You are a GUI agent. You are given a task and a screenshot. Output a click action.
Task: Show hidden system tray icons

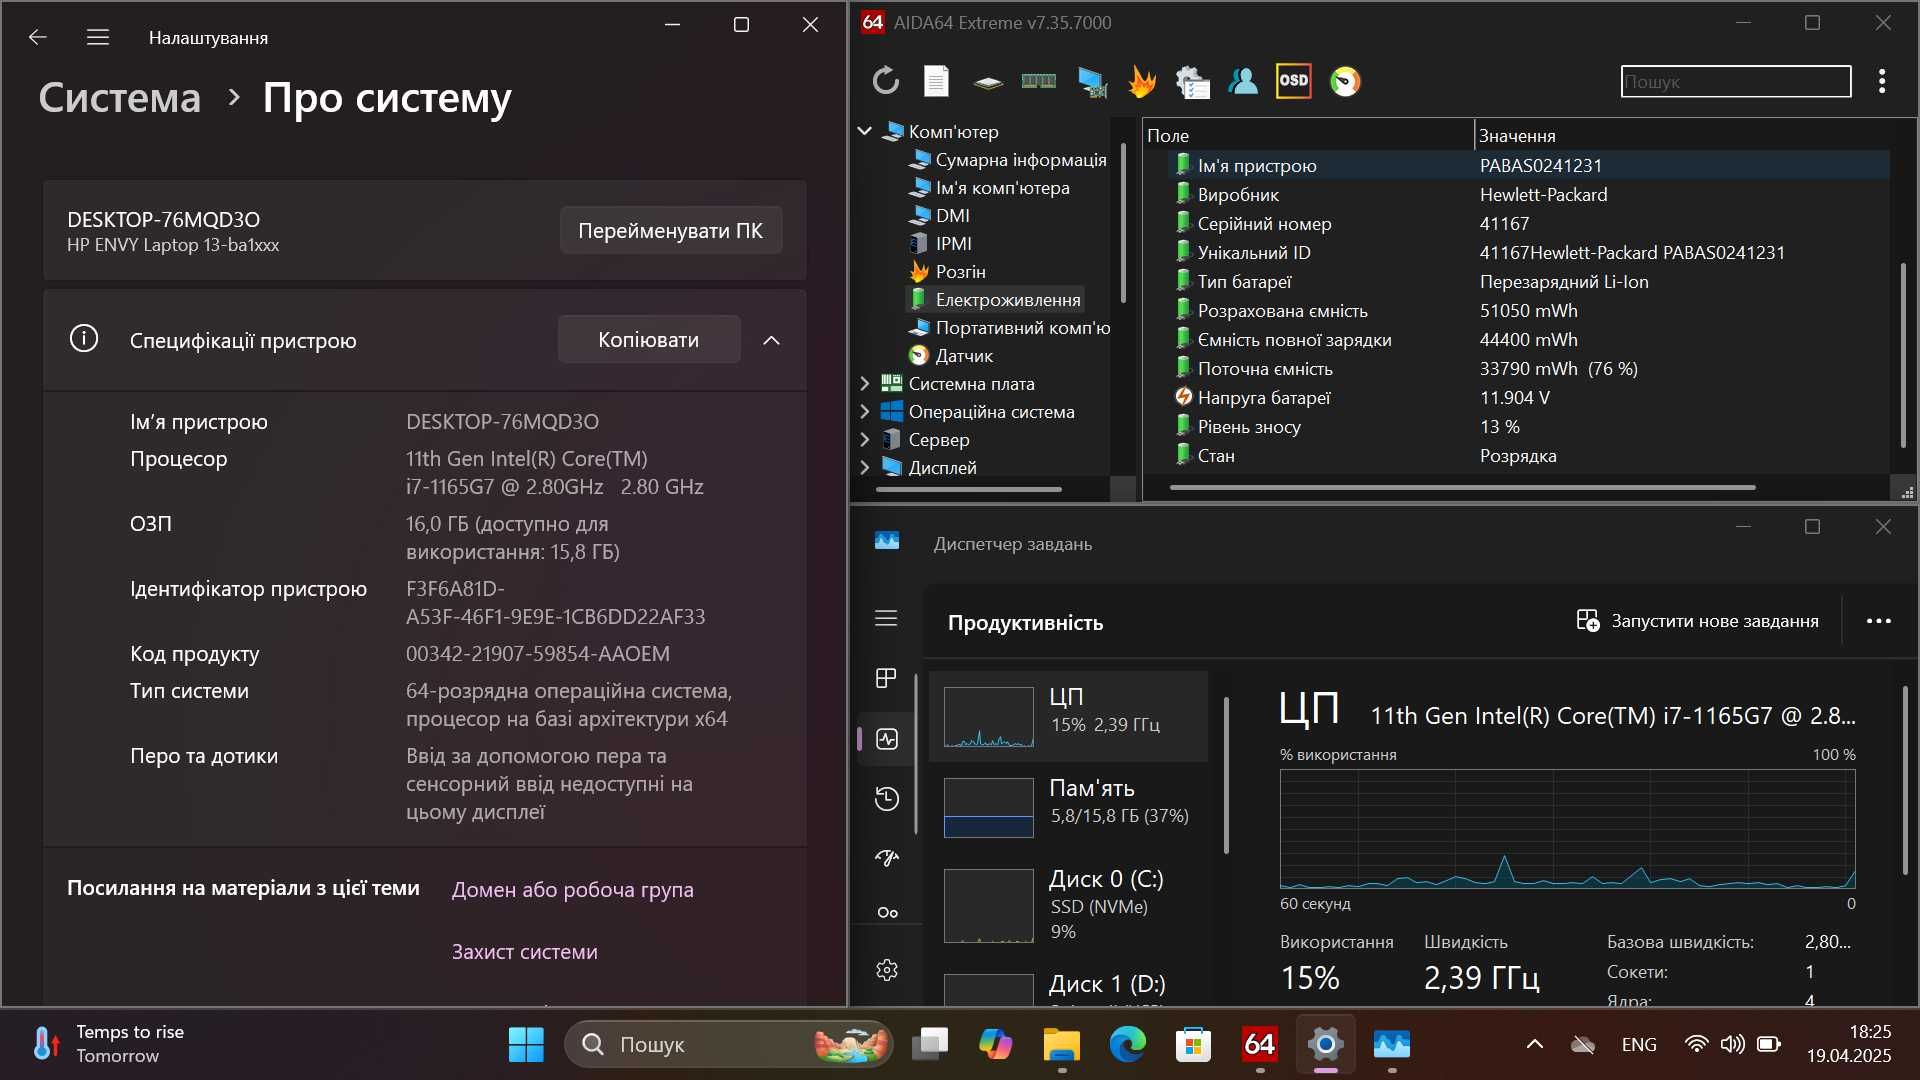click(1534, 1044)
